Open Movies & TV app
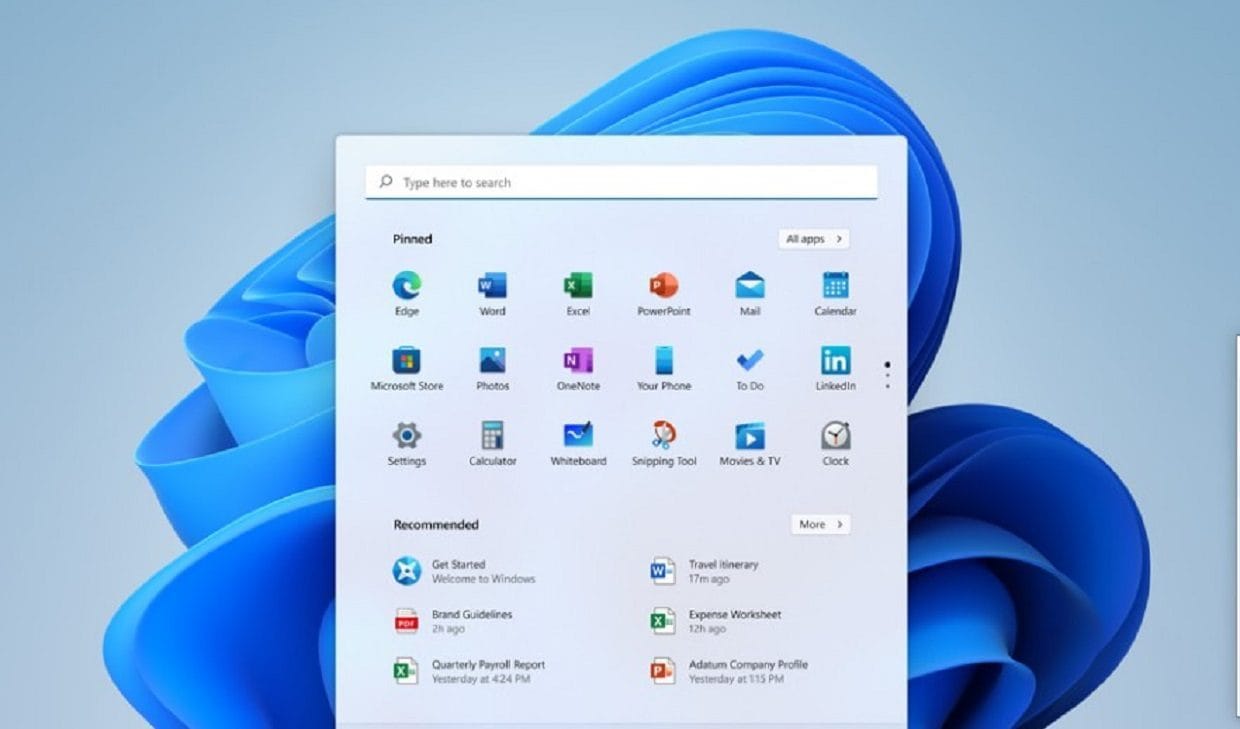The width and height of the screenshot is (1240, 729). coord(750,444)
